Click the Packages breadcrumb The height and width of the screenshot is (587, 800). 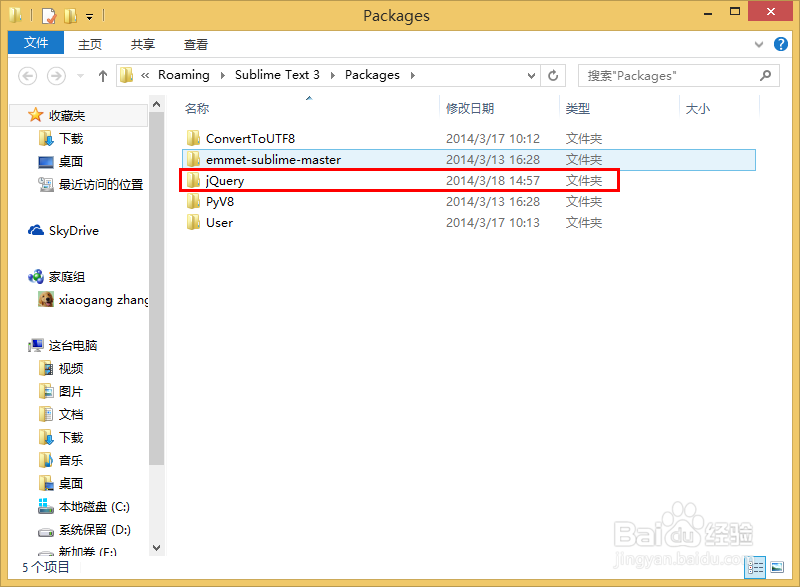click(x=372, y=75)
